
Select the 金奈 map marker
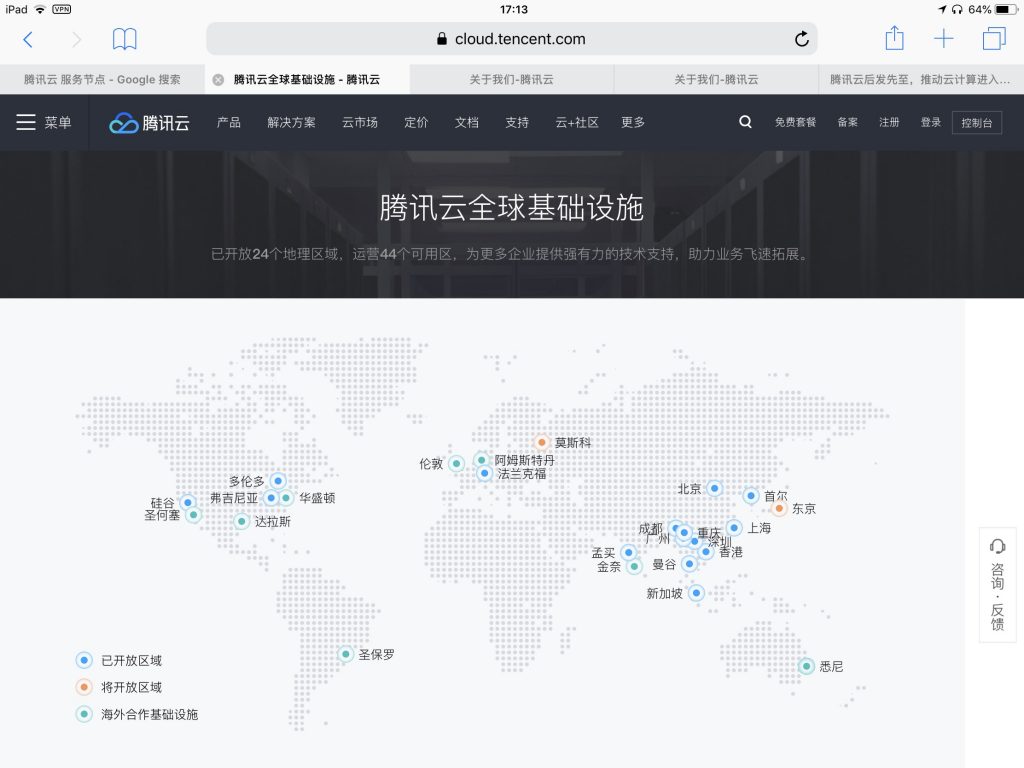634,566
